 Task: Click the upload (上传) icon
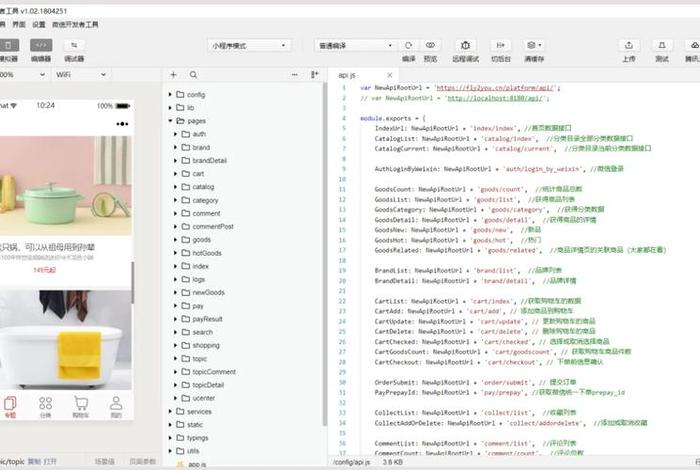point(628,45)
